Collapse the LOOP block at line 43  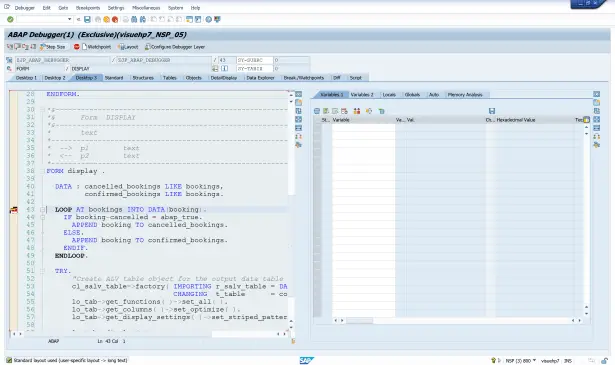(x=42, y=209)
